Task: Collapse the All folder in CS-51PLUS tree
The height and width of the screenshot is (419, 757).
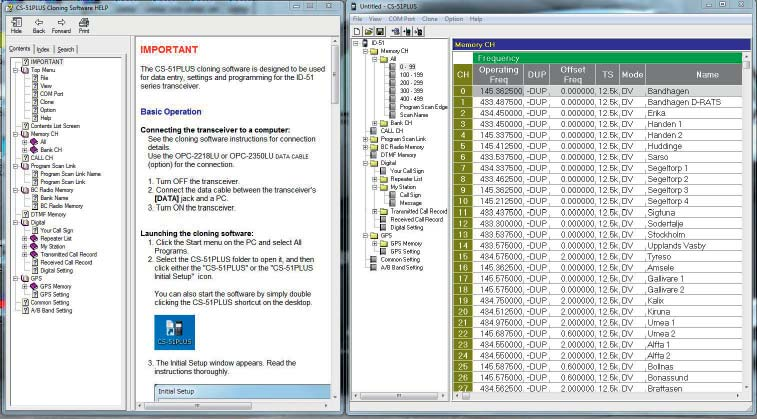Action: click(374, 59)
